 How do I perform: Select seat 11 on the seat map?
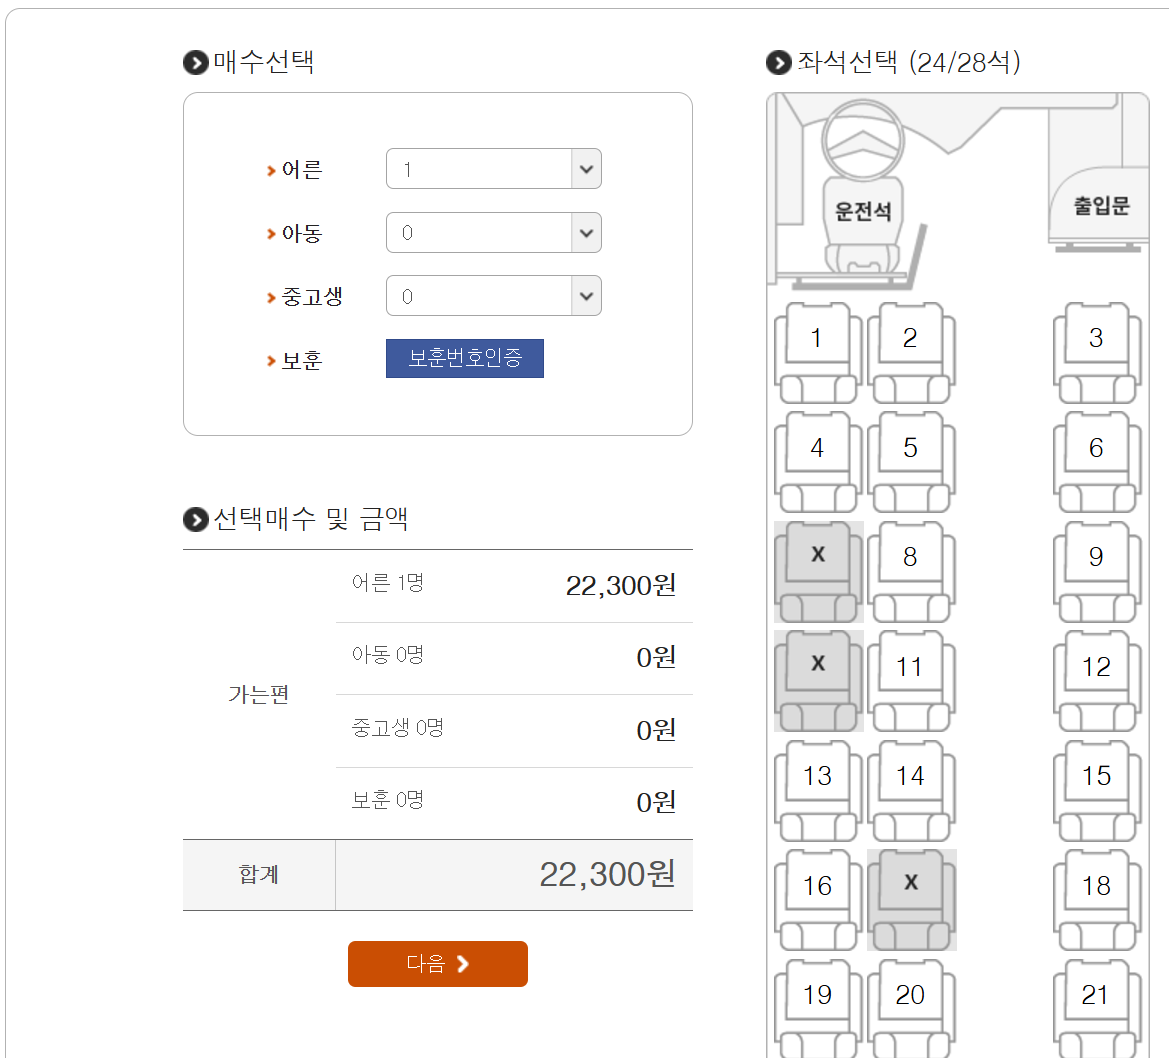pos(911,665)
